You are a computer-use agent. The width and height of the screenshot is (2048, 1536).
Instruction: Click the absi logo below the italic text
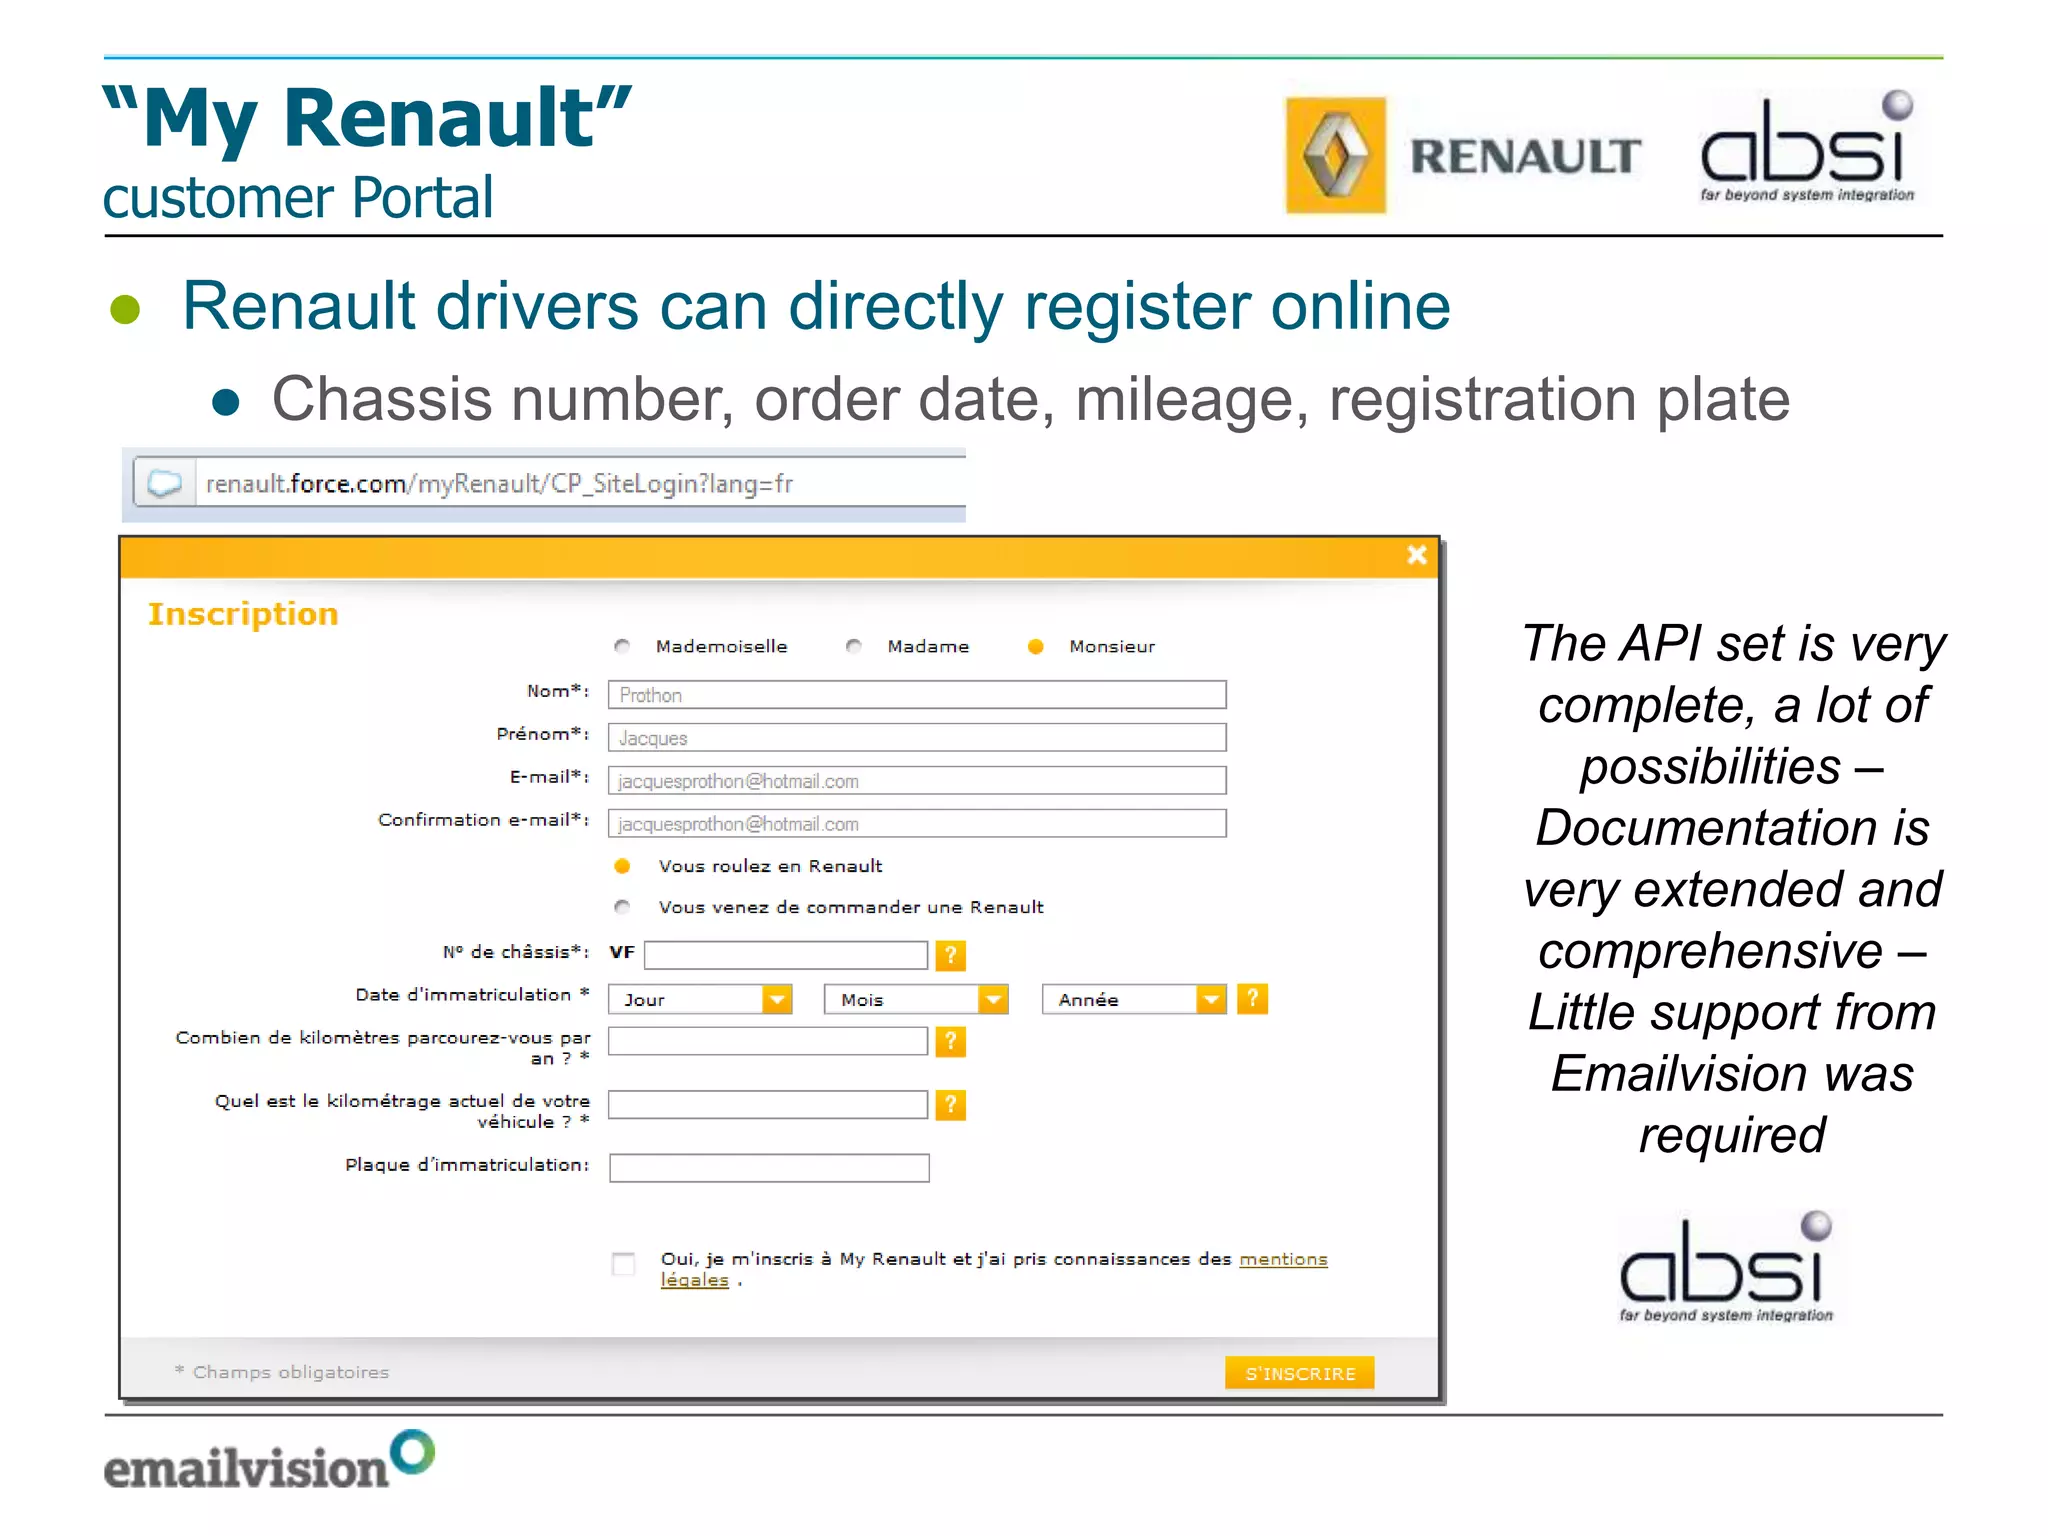[1726, 1267]
